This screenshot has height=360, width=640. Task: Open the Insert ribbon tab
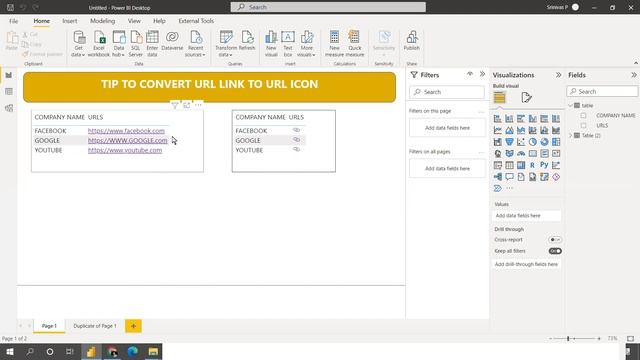tap(70, 21)
